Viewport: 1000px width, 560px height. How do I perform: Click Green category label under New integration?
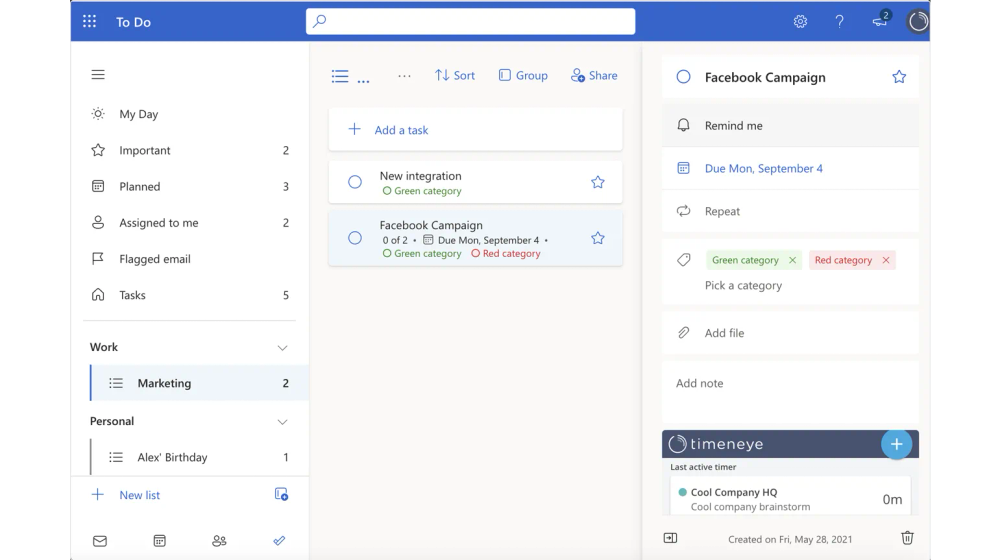coord(422,191)
